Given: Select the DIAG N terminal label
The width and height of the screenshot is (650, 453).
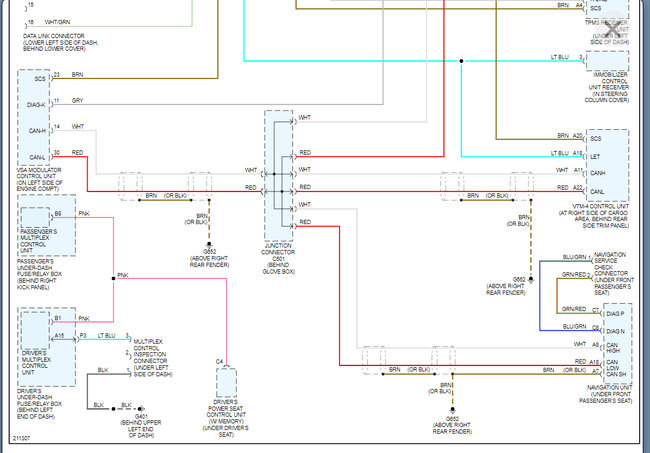Looking at the screenshot, I should pyautogui.click(x=615, y=331).
